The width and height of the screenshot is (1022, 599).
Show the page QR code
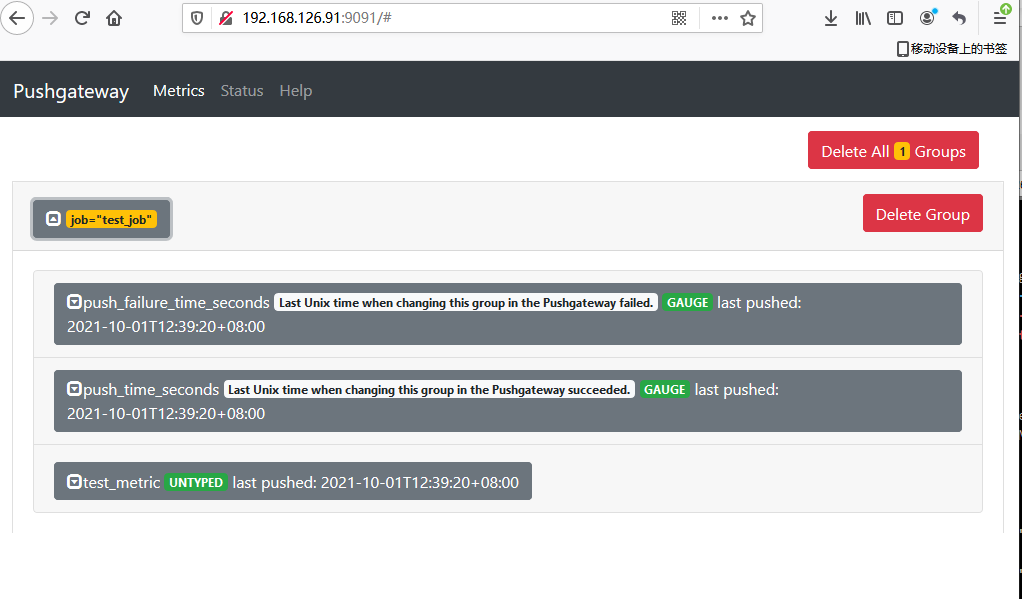coord(679,18)
